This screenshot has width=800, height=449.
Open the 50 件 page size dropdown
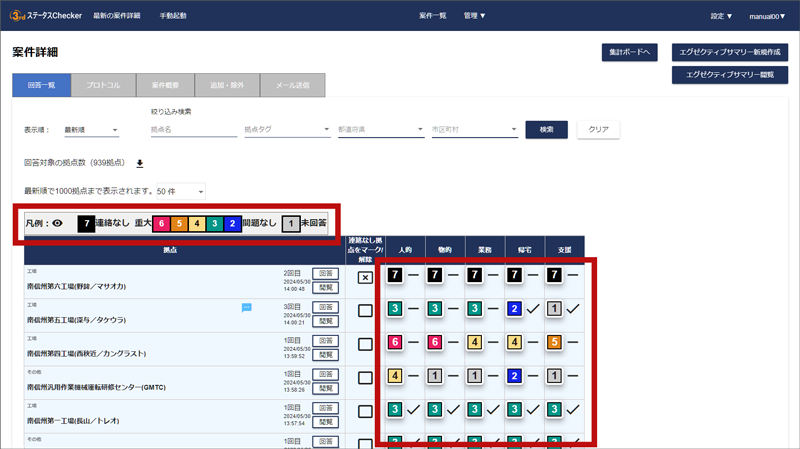point(180,191)
